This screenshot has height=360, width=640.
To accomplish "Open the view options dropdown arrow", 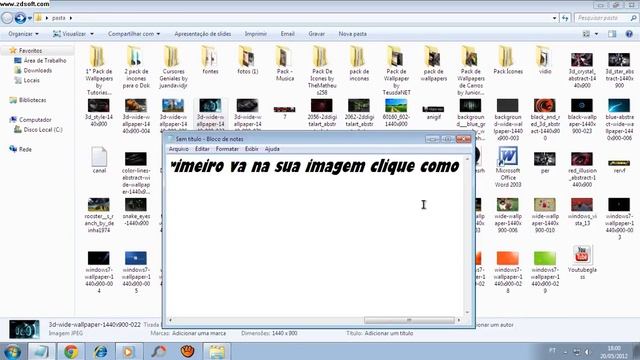I will 596,34.
